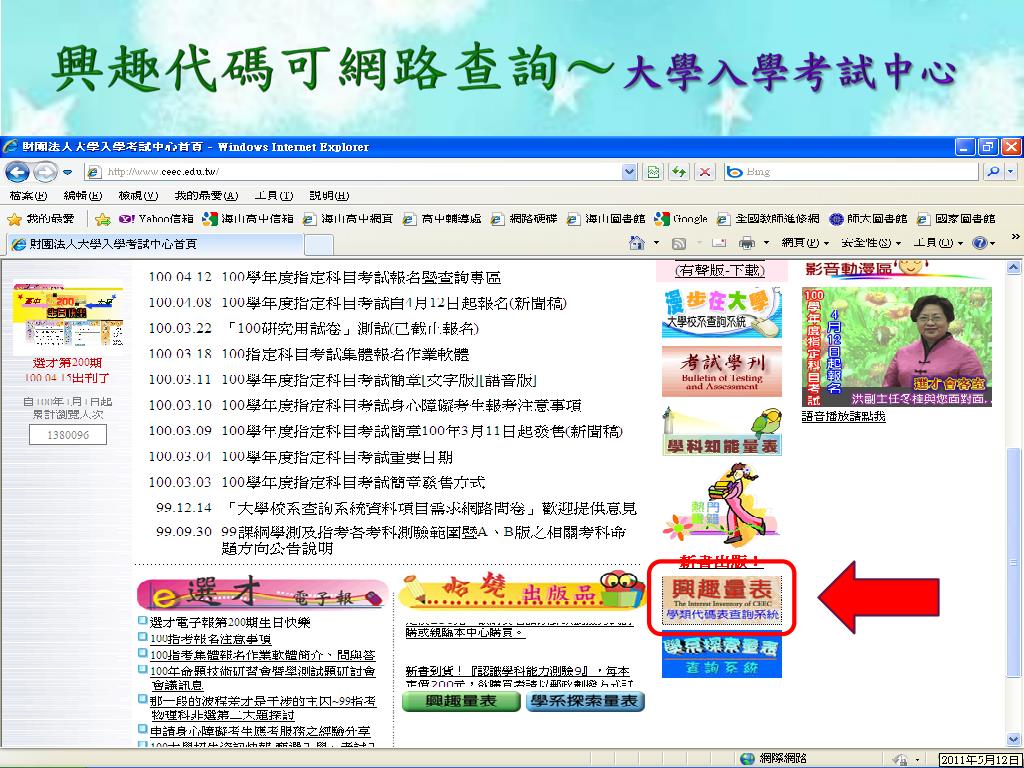Click the magnifier search button
The image size is (1024, 768).
point(993,172)
